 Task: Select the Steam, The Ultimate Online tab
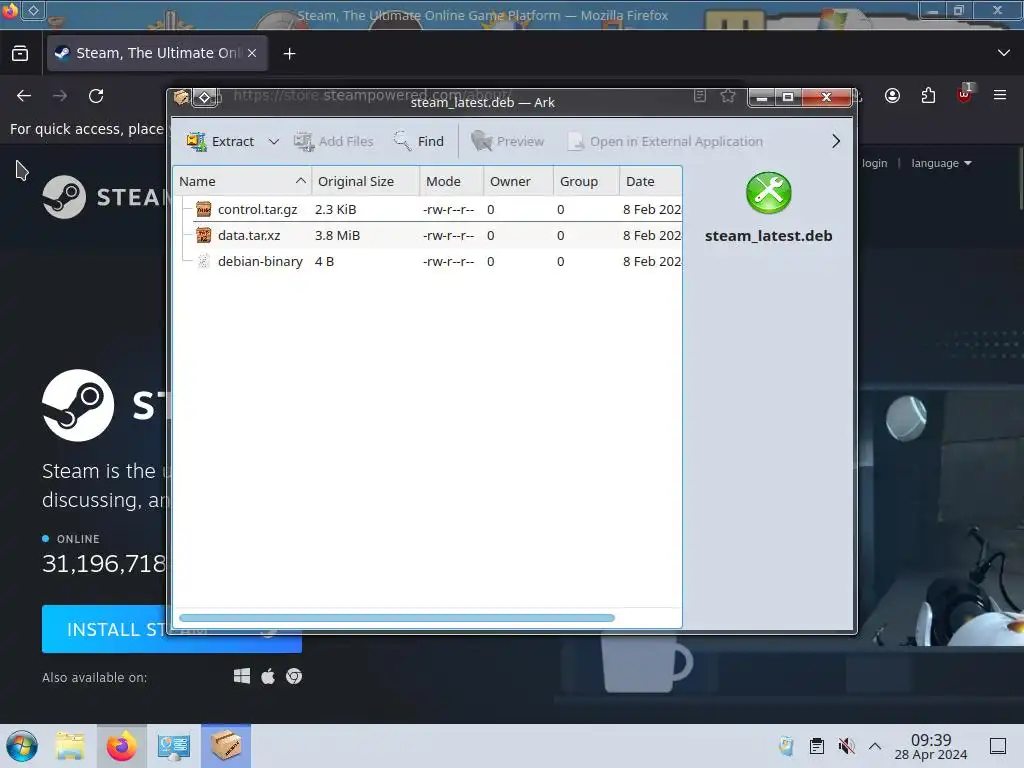click(157, 53)
